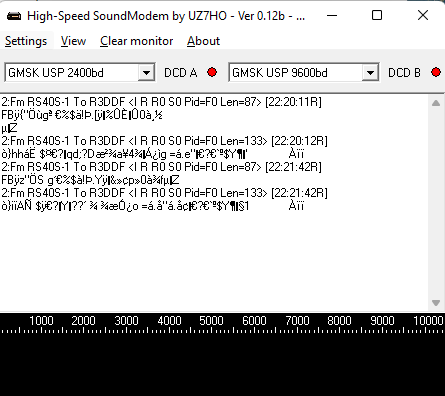Click the monitor scrollbar down arrow
The width and height of the screenshot is (445, 396).
[x=436, y=303]
